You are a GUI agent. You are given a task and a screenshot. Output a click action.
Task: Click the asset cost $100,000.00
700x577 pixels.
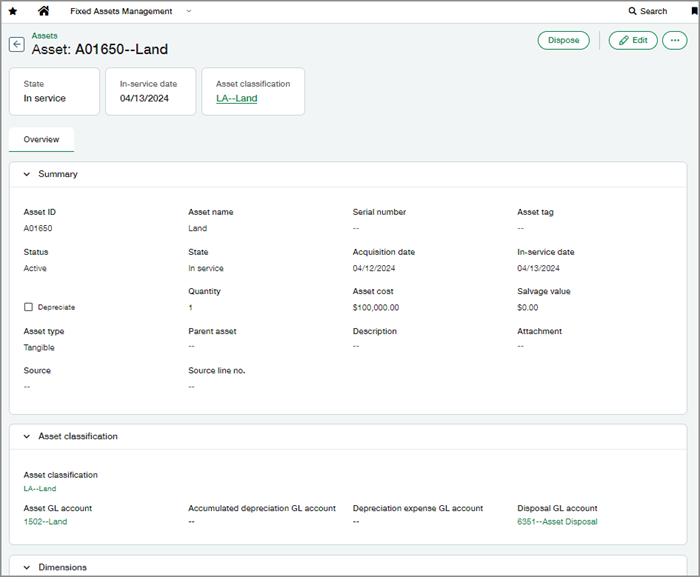point(376,307)
